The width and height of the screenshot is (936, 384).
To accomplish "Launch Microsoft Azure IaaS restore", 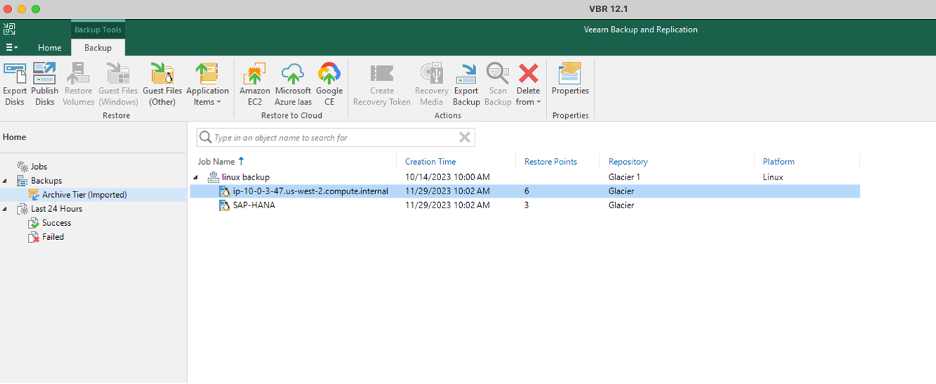I will point(293,84).
